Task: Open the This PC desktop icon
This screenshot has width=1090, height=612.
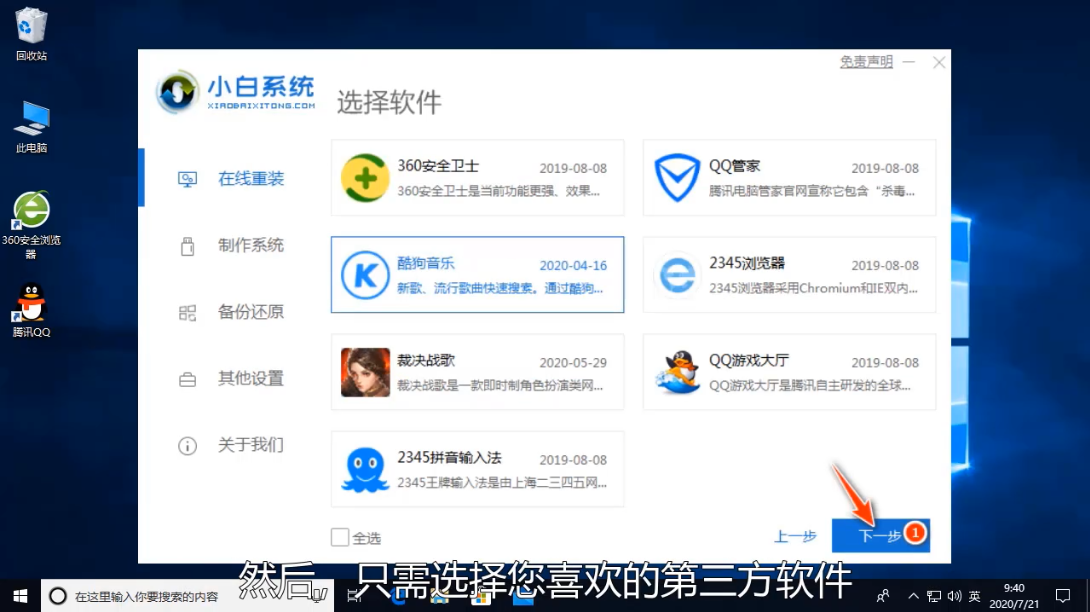Action: (31, 127)
